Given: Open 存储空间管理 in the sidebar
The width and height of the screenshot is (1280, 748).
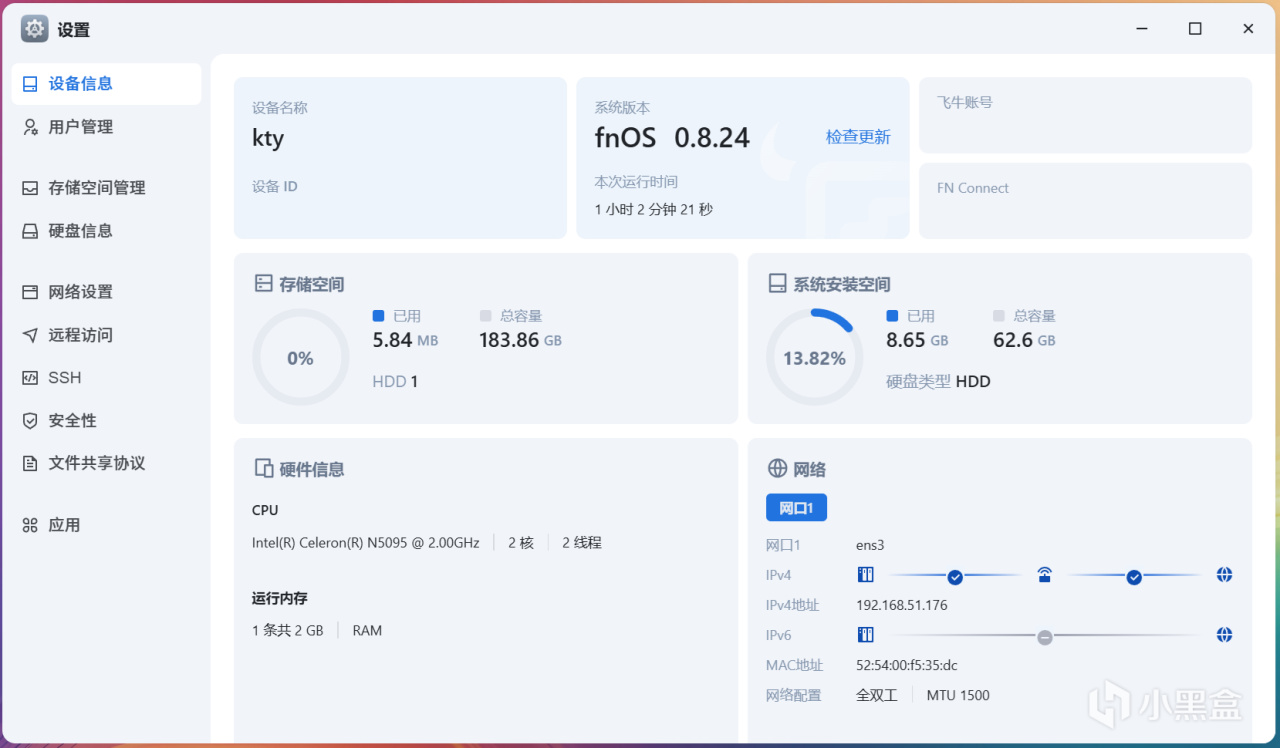Looking at the screenshot, I should pos(106,188).
